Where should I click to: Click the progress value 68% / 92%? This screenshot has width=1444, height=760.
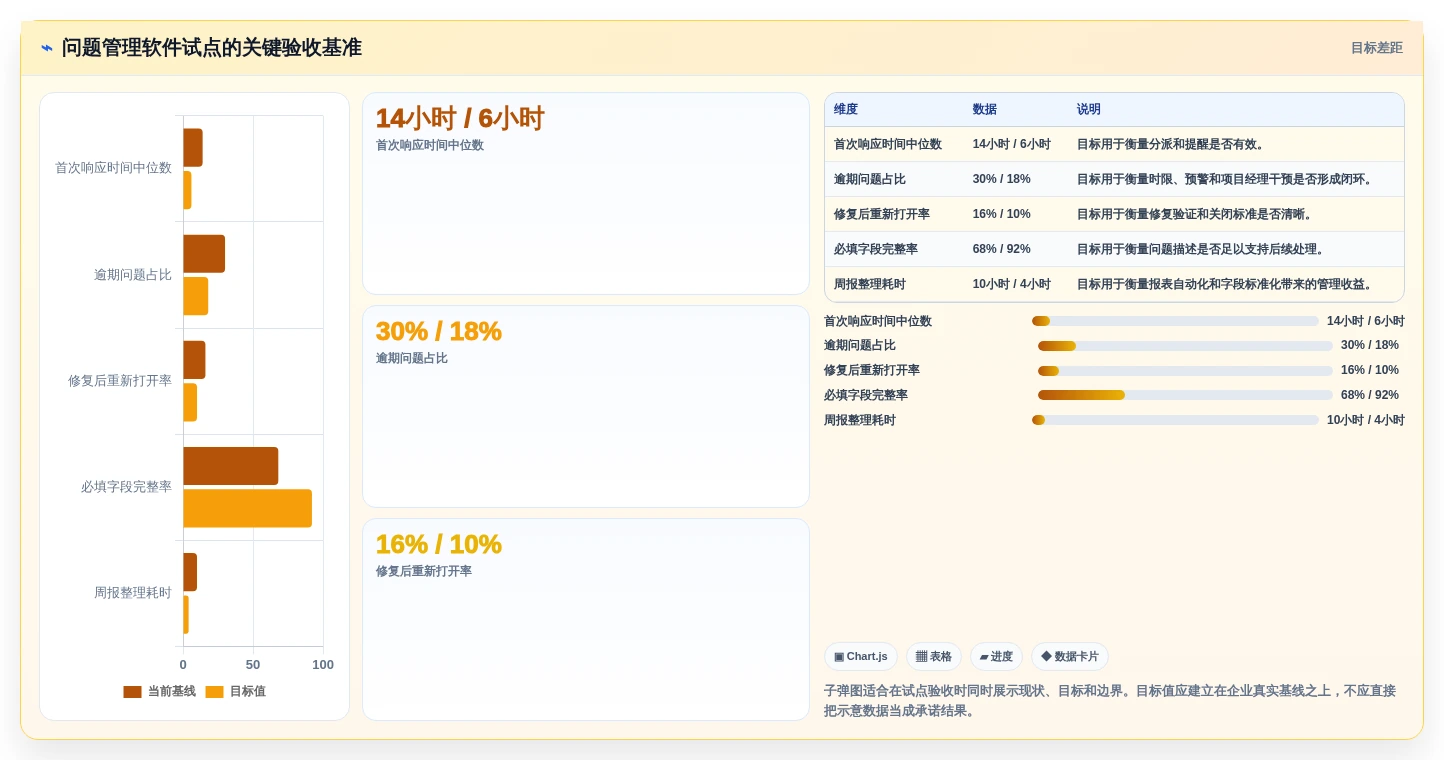coord(1370,395)
